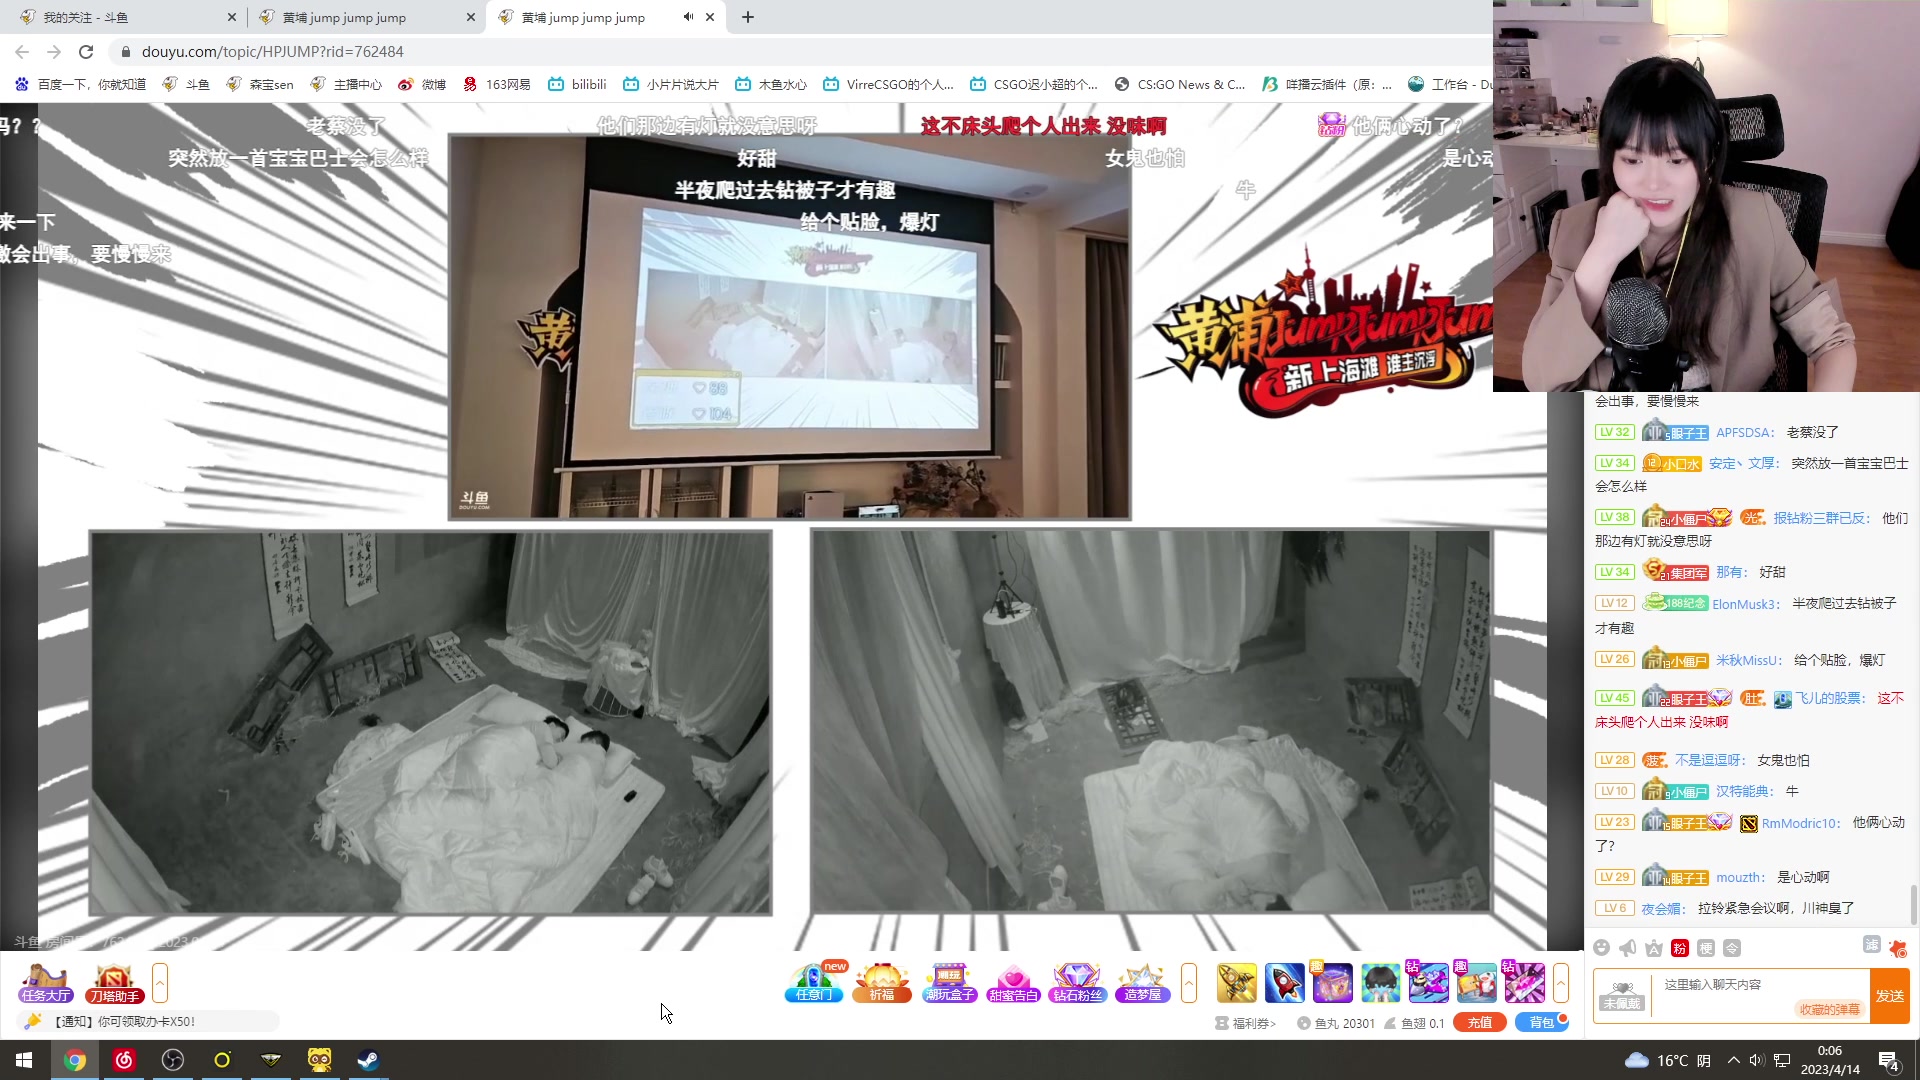Focus the chat input field
This screenshot has width=1920, height=1080.
pyautogui.click(x=1760, y=985)
